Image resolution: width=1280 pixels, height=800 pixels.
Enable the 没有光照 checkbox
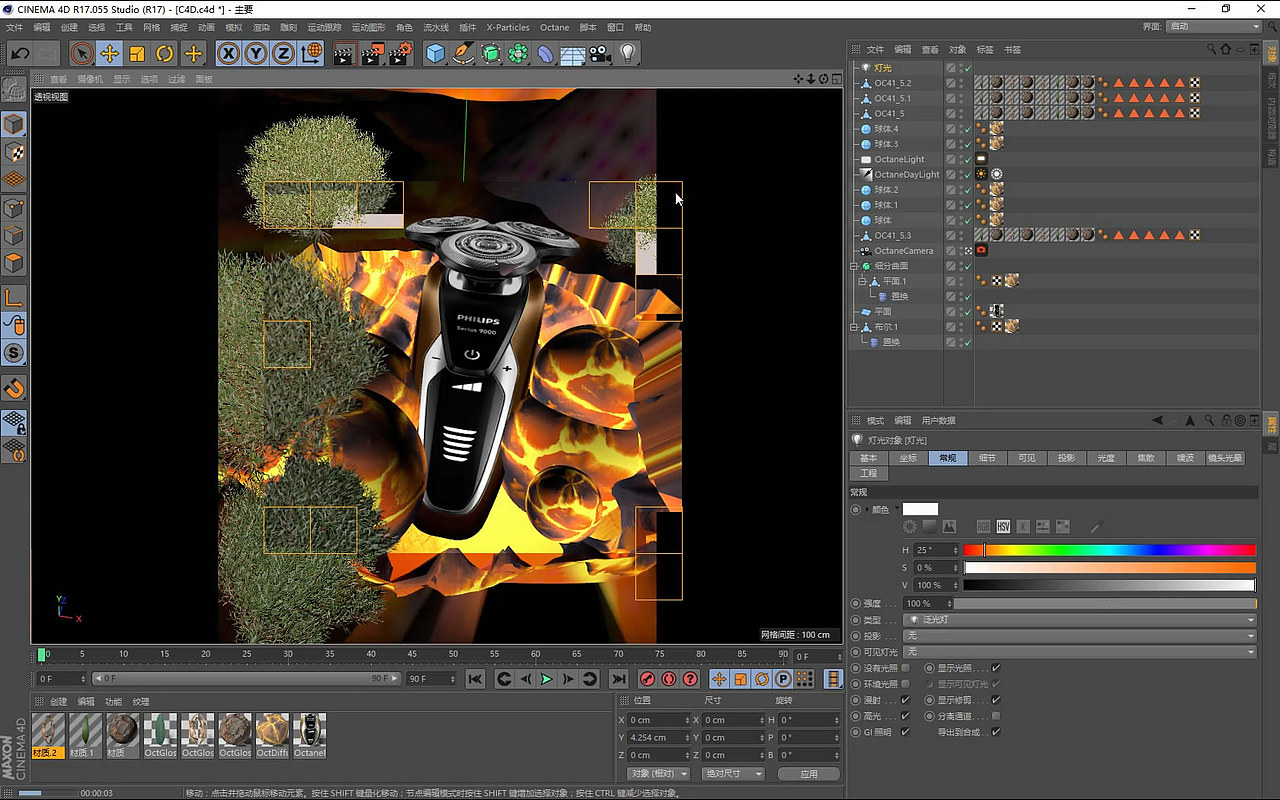point(906,668)
